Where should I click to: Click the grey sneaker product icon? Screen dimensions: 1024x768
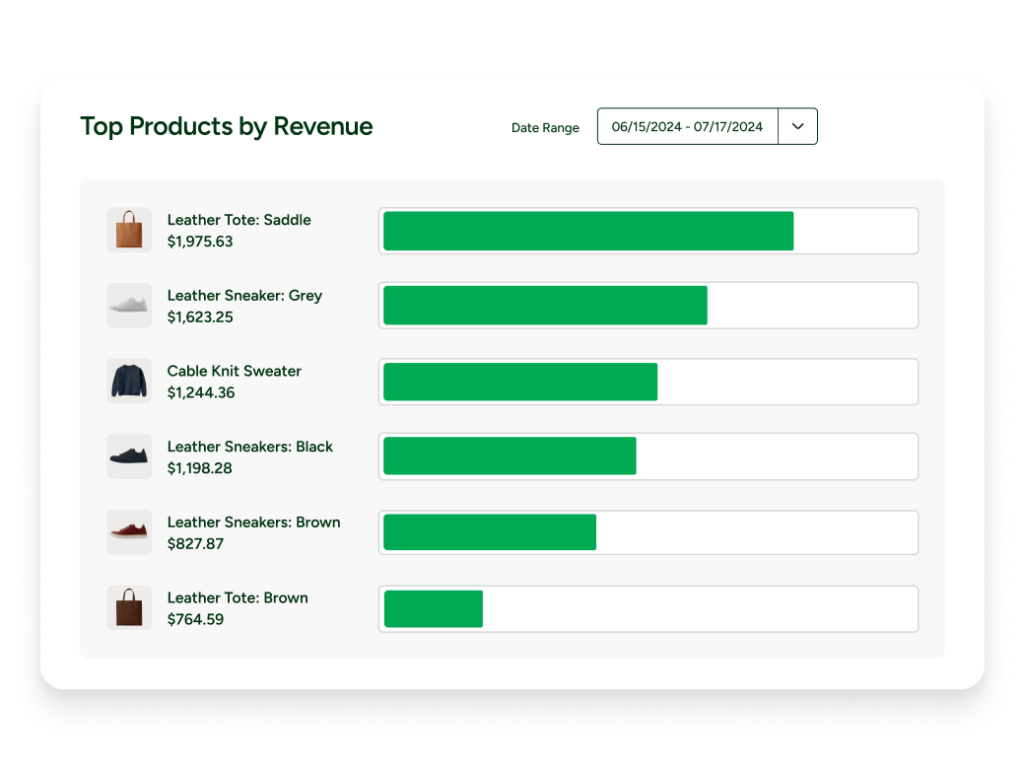coord(129,305)
